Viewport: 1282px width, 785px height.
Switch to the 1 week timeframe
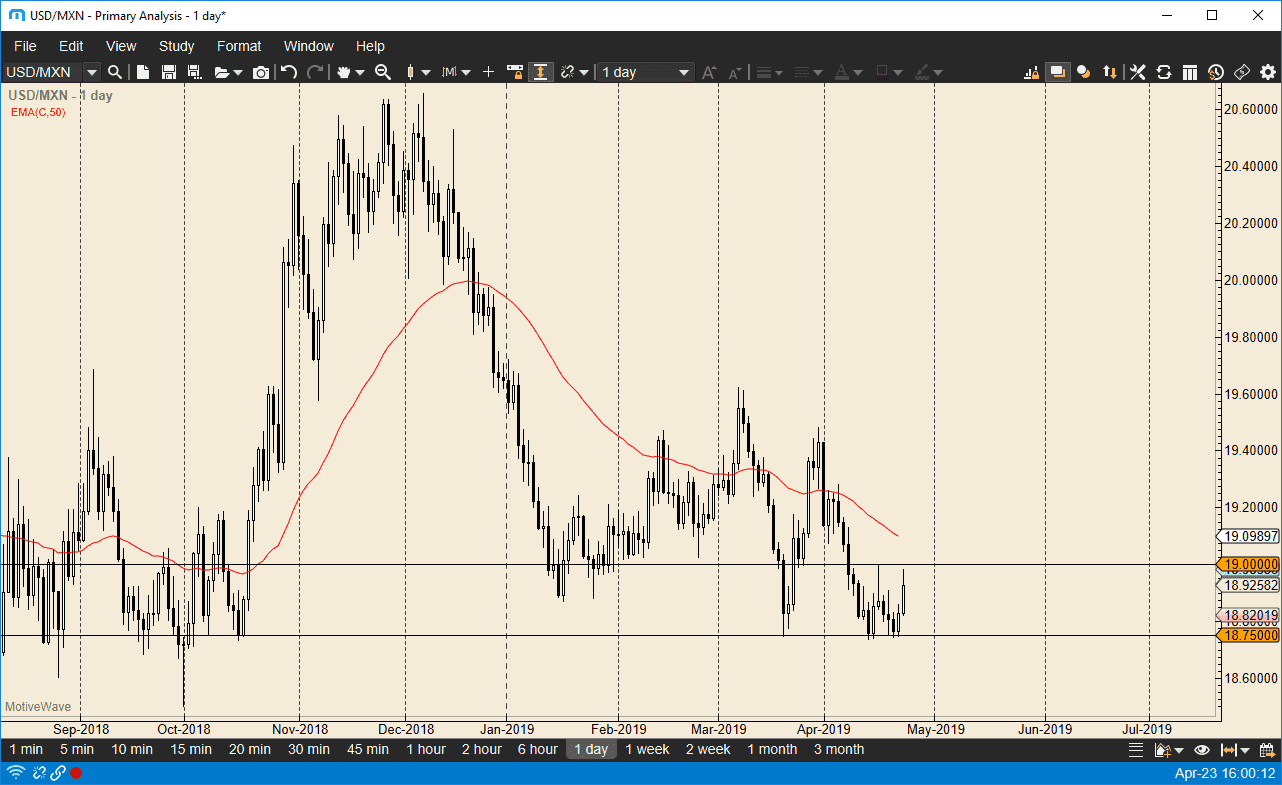click(x=647, y=749)
